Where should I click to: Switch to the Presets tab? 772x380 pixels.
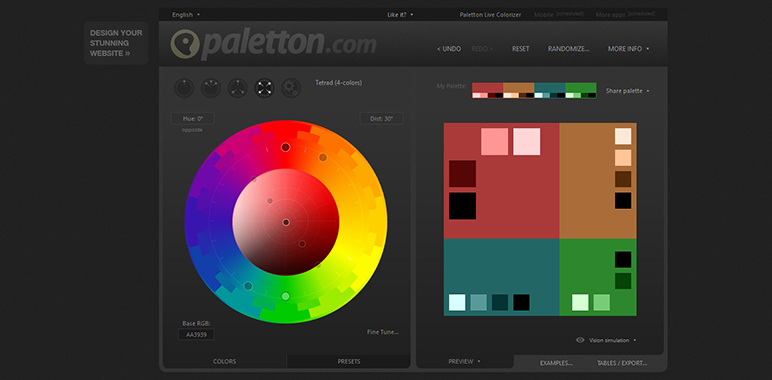click(x=349, y=361)
